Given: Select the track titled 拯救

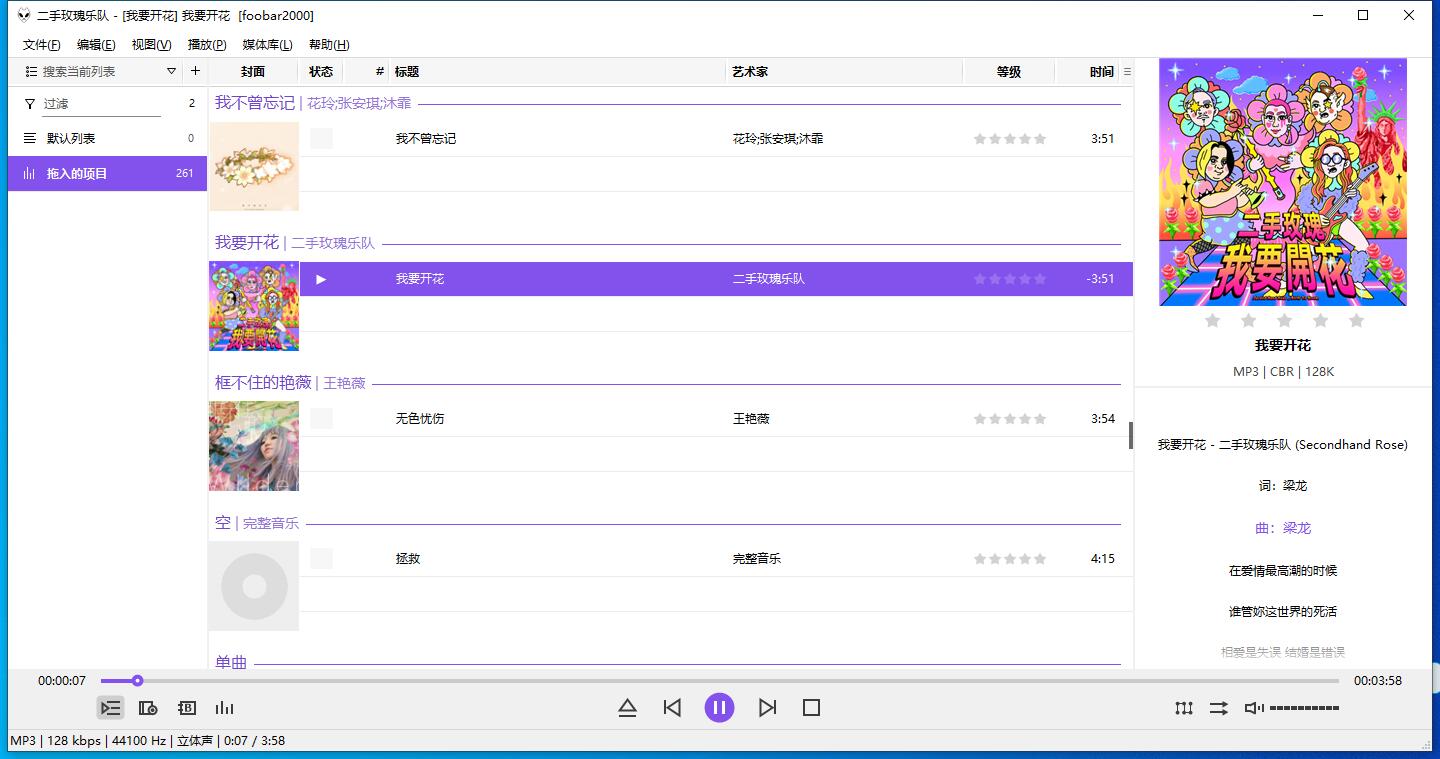Looking at the screenshot, I should [x=408, y=559].
